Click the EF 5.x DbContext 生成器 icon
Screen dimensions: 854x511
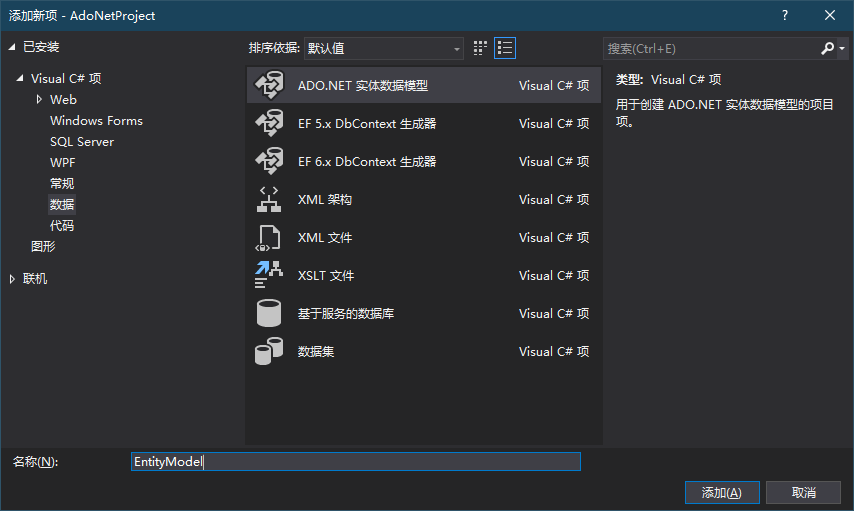pos(269,123)
